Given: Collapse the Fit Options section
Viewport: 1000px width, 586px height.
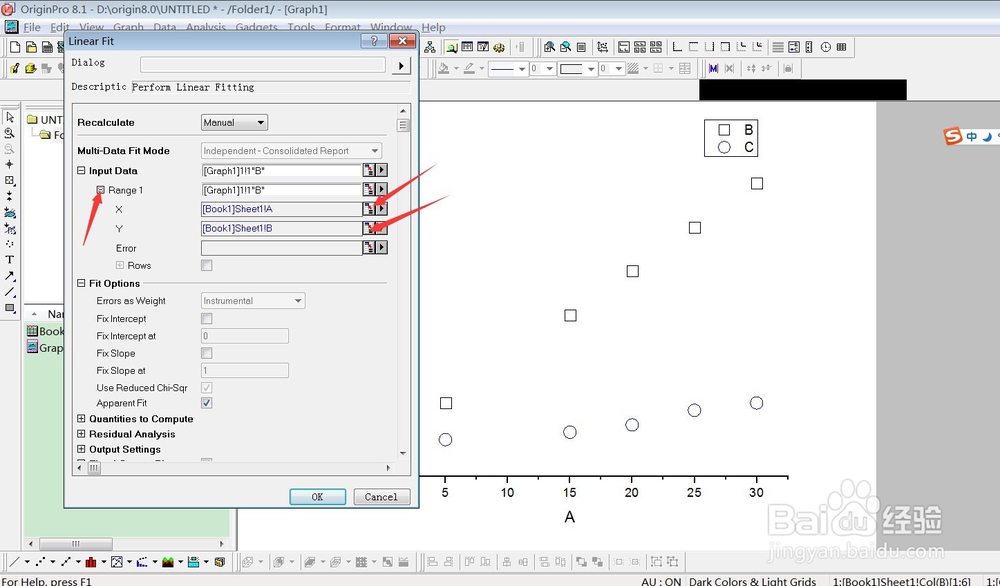Looking at the screenshot, I should (x=81, y=283).
